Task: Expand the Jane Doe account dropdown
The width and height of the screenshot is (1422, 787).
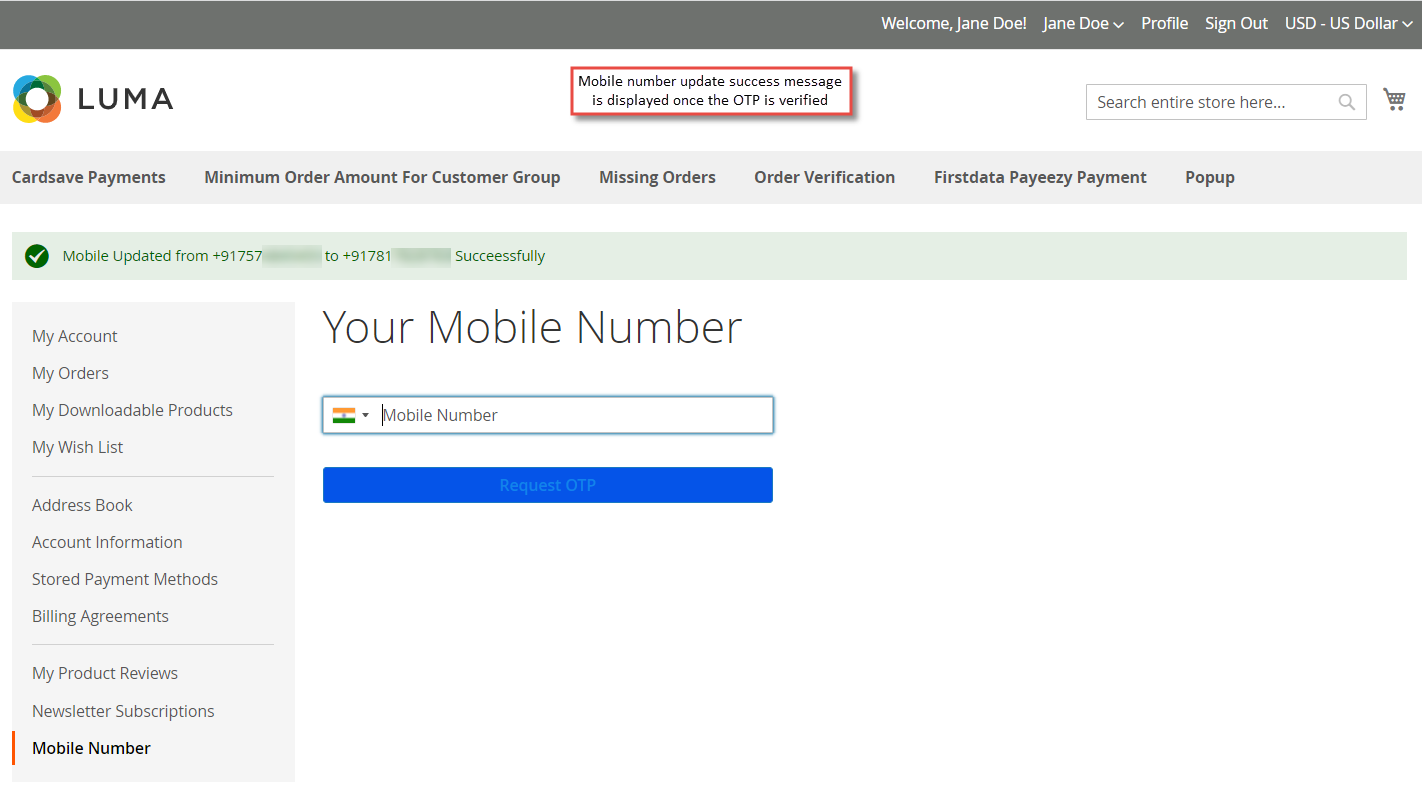Action: pyautogui.click(x=1082, y=23)
